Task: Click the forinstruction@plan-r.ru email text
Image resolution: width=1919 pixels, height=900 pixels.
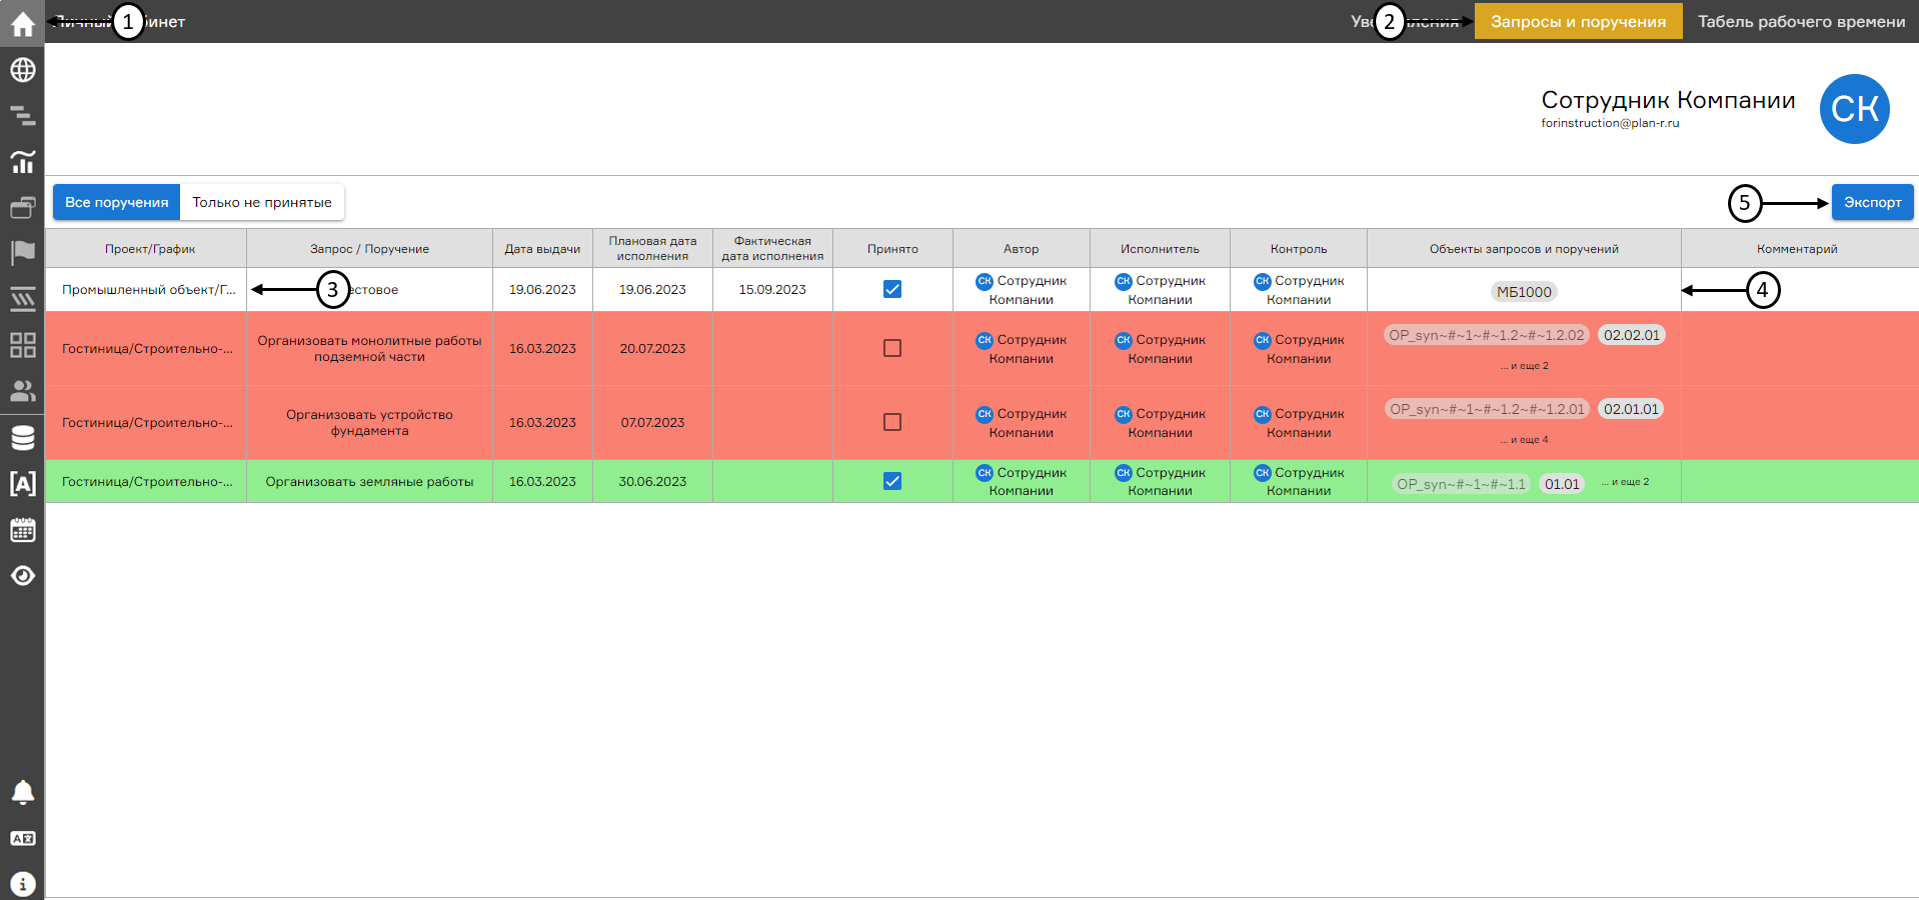Action: click(1610, 123)
